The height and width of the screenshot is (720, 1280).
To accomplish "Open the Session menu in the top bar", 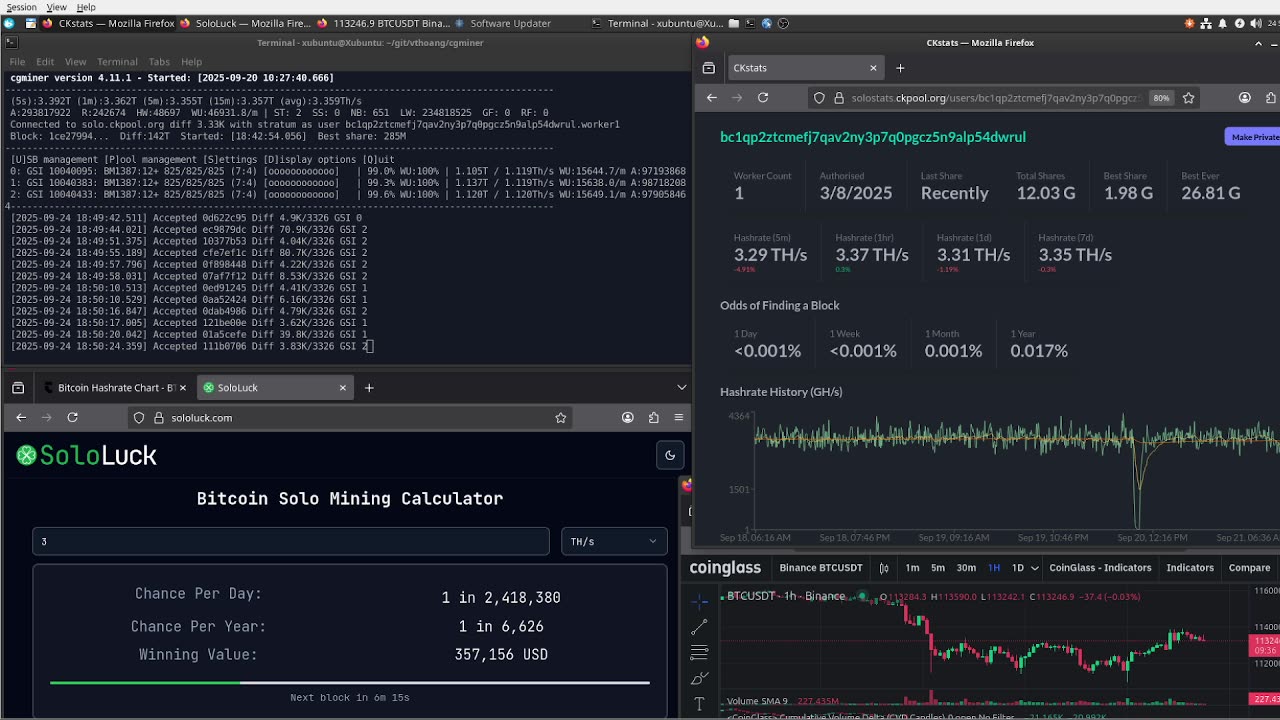I will pyautogui.click(x=21, y=7).
